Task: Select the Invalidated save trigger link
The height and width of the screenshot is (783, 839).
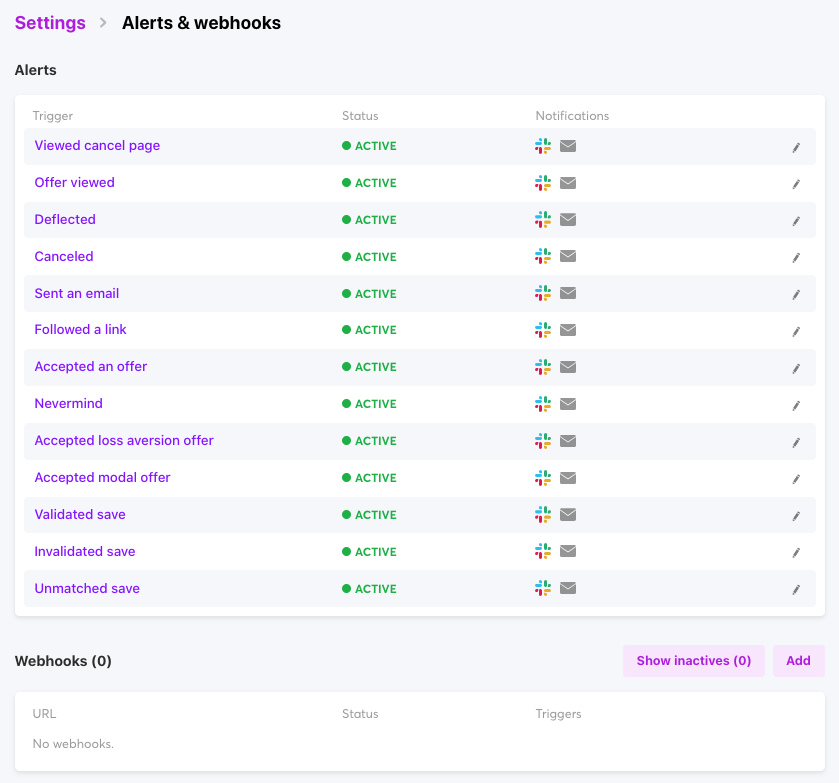Action: [x=85, y=552]
